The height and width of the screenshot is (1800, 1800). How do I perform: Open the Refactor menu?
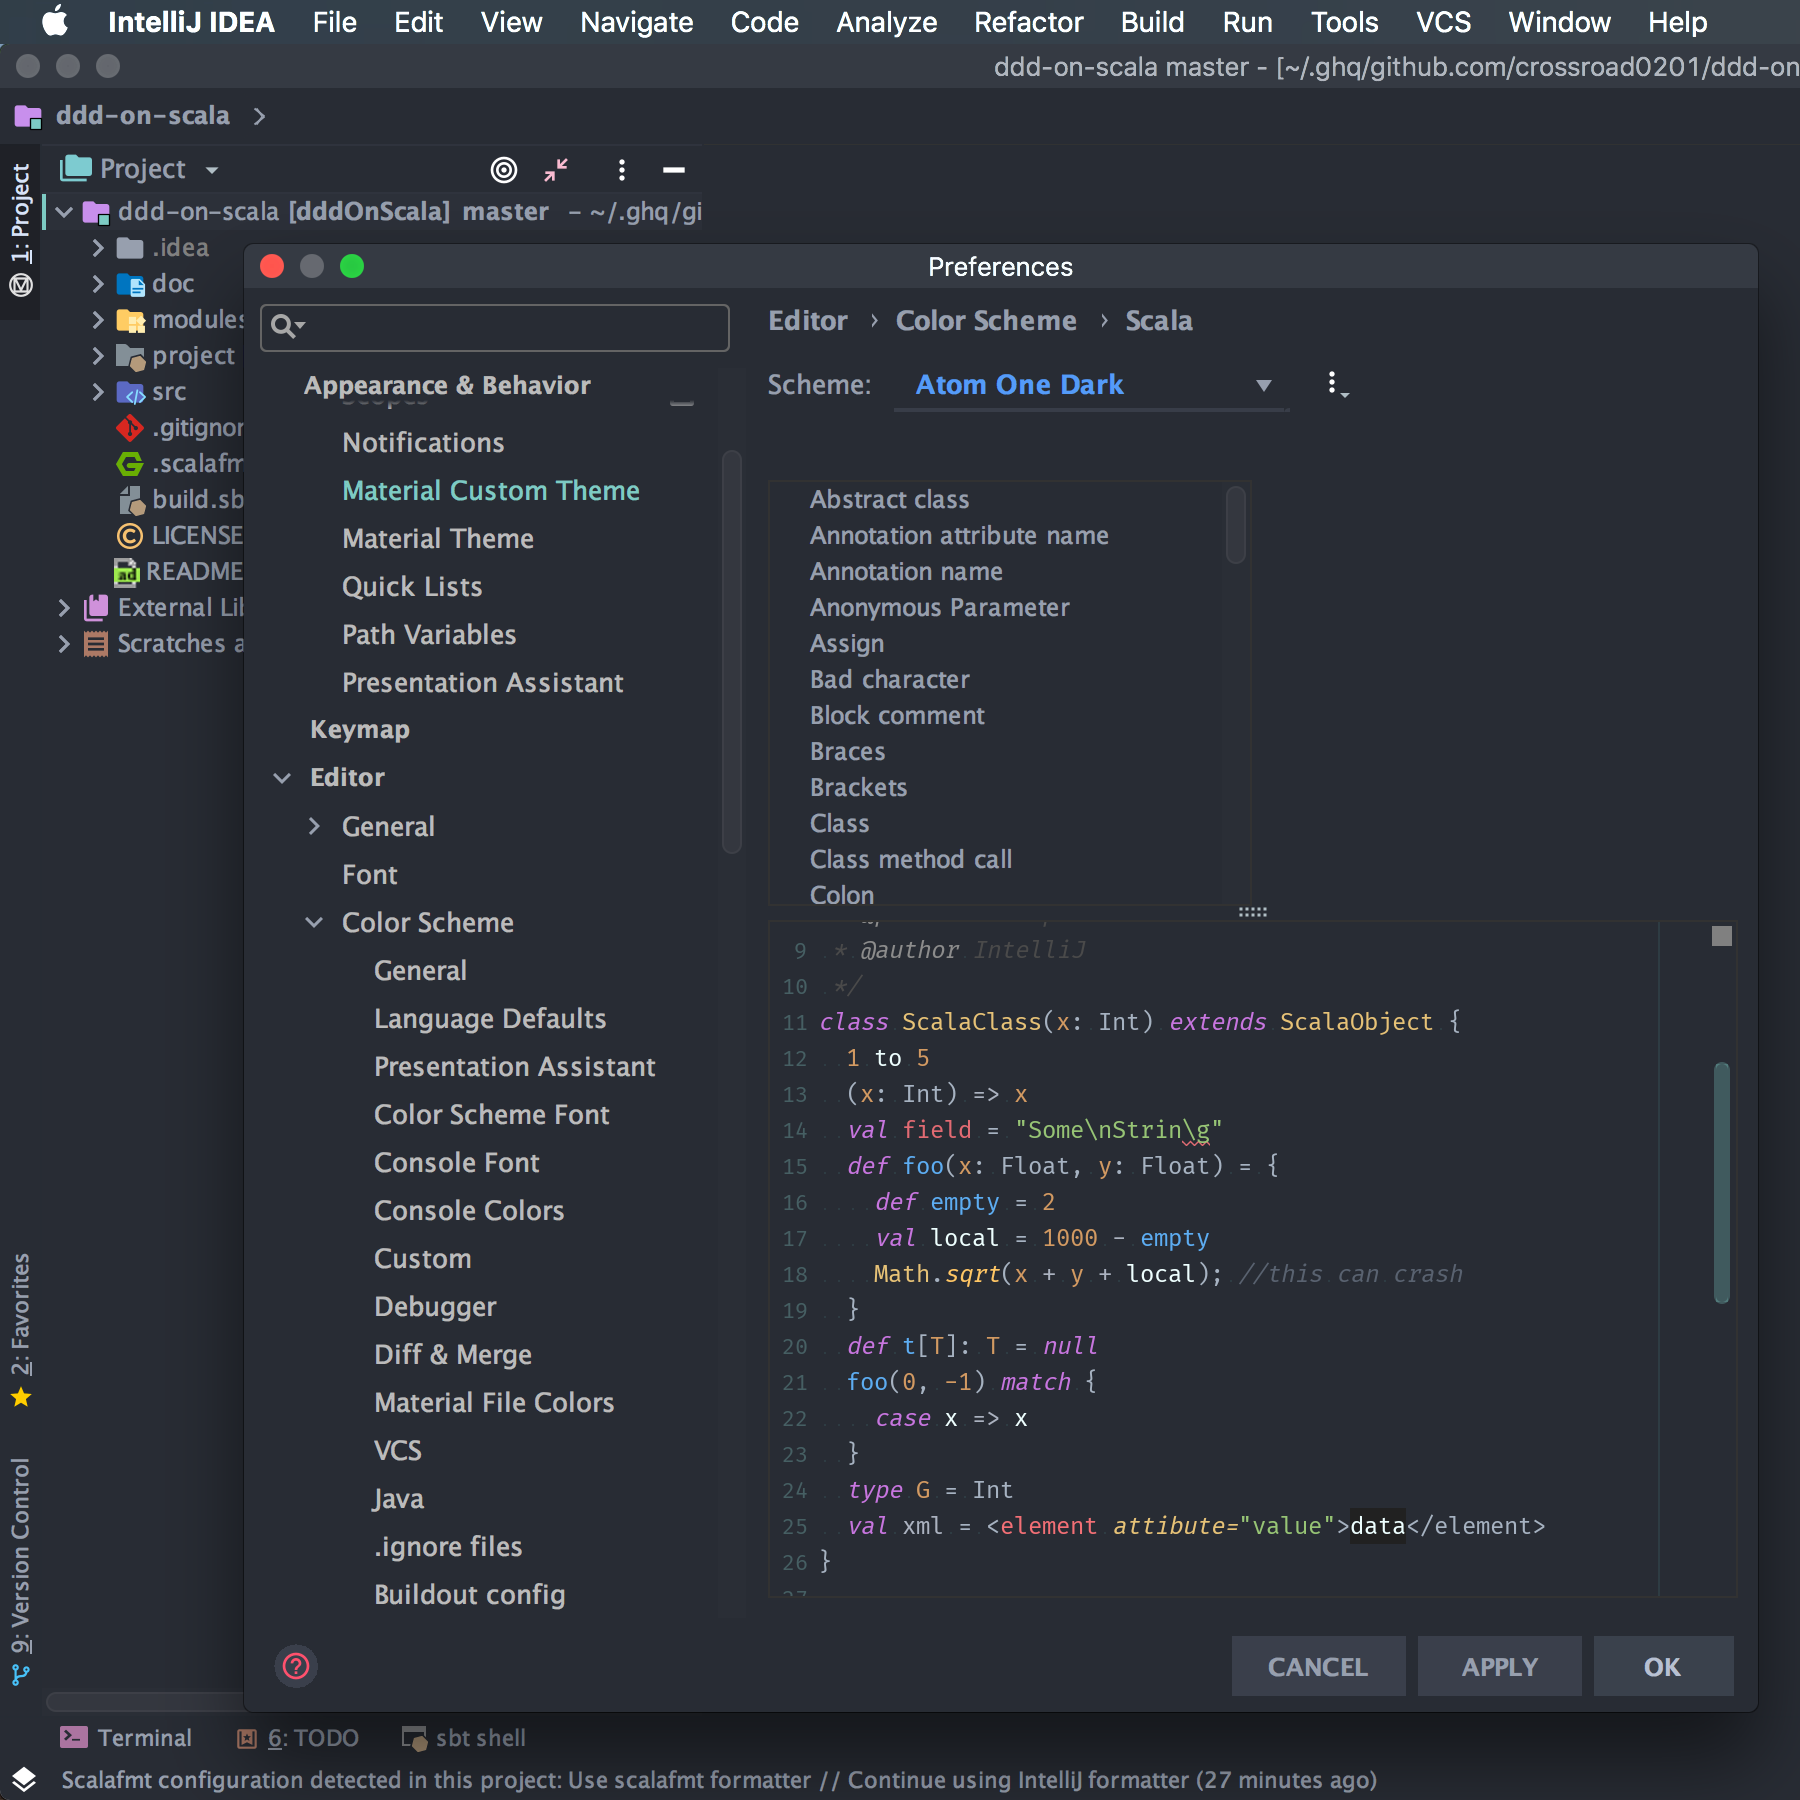pos(1028,22)
